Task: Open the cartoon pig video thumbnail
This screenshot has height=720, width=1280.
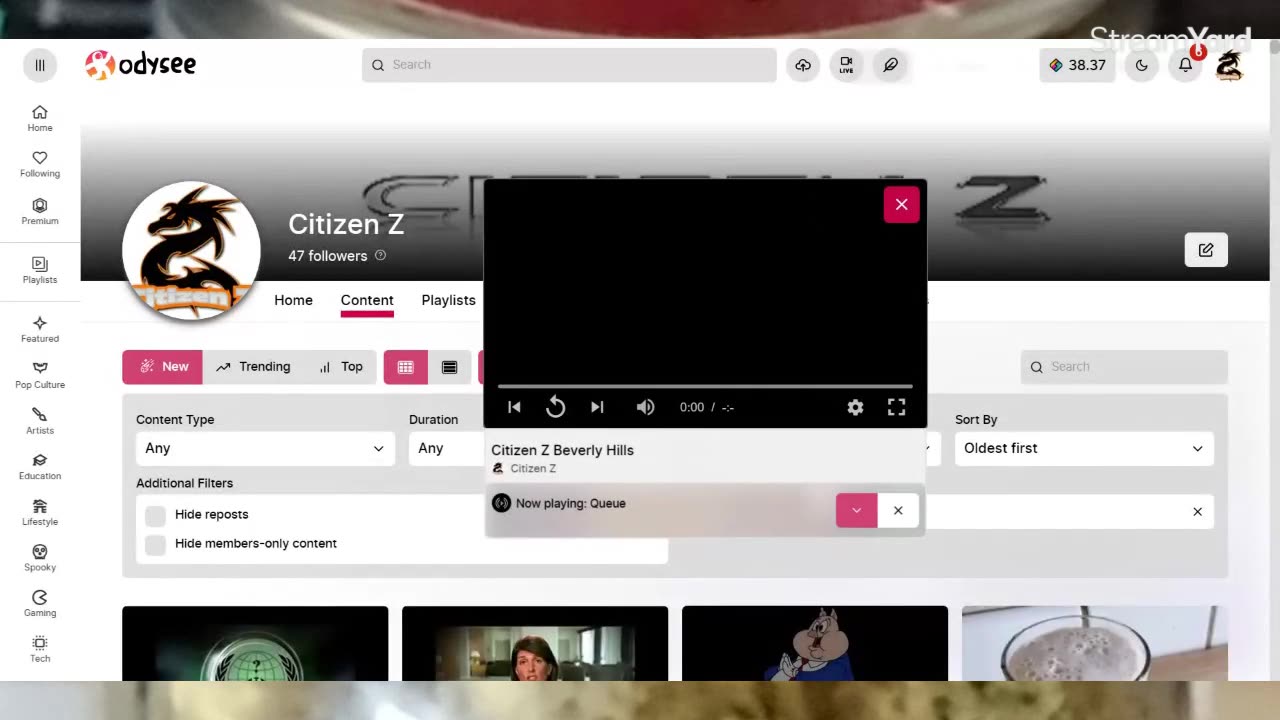Action: click(x=815, y=643)
